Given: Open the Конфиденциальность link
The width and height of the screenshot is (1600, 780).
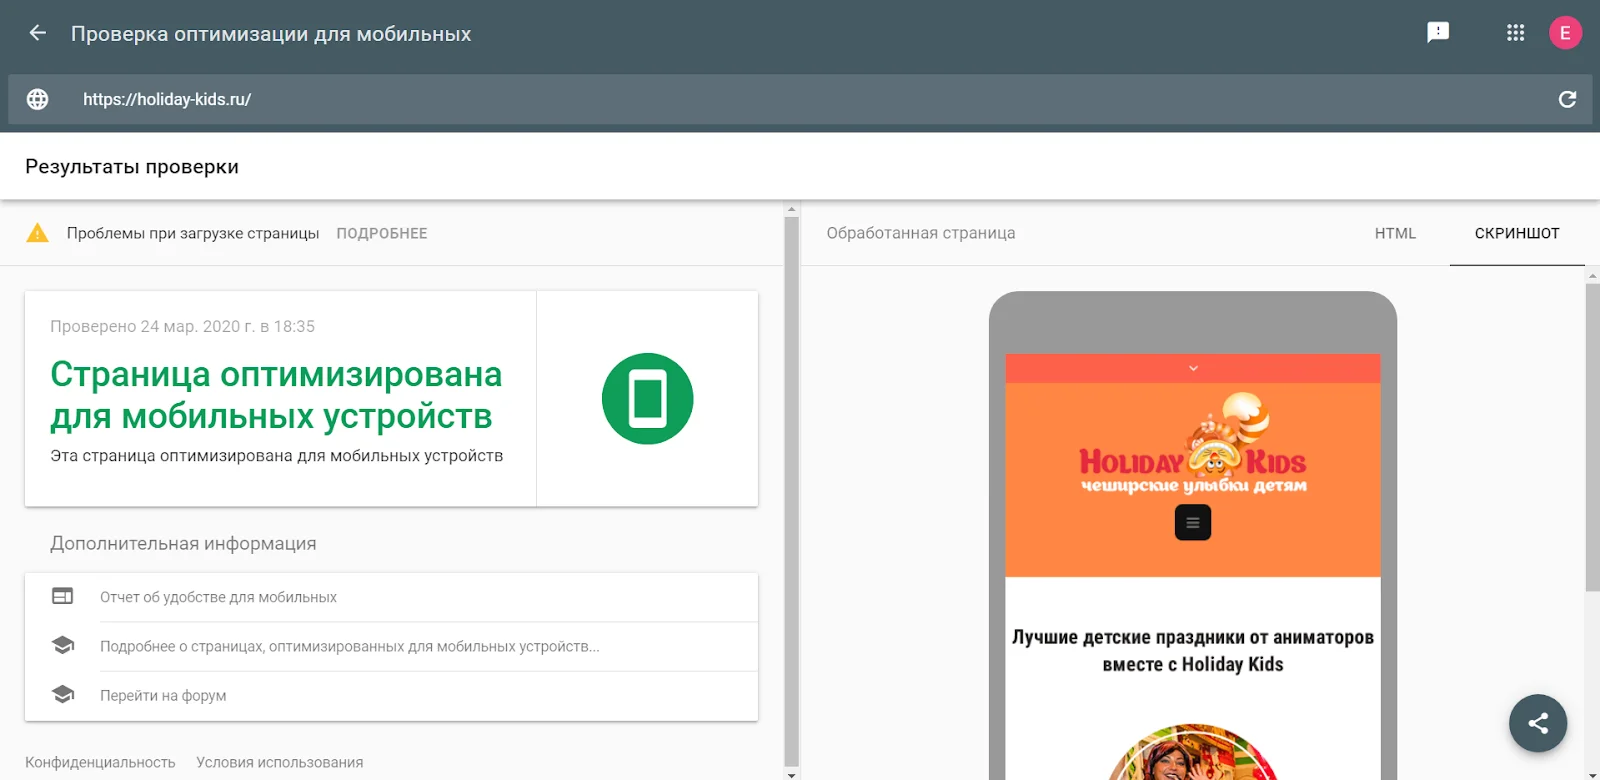Looking at the screenshot, I should (x=100, y=762).
